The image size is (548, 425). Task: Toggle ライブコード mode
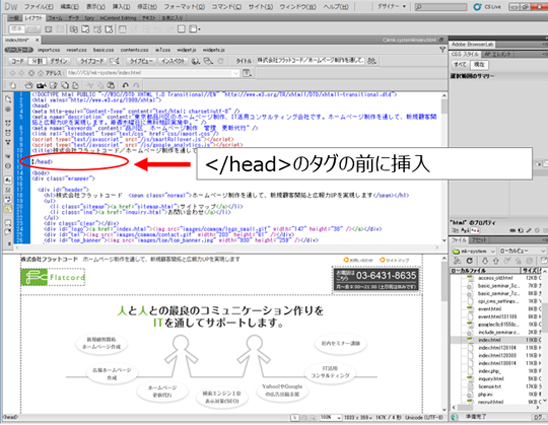point(92,61)
